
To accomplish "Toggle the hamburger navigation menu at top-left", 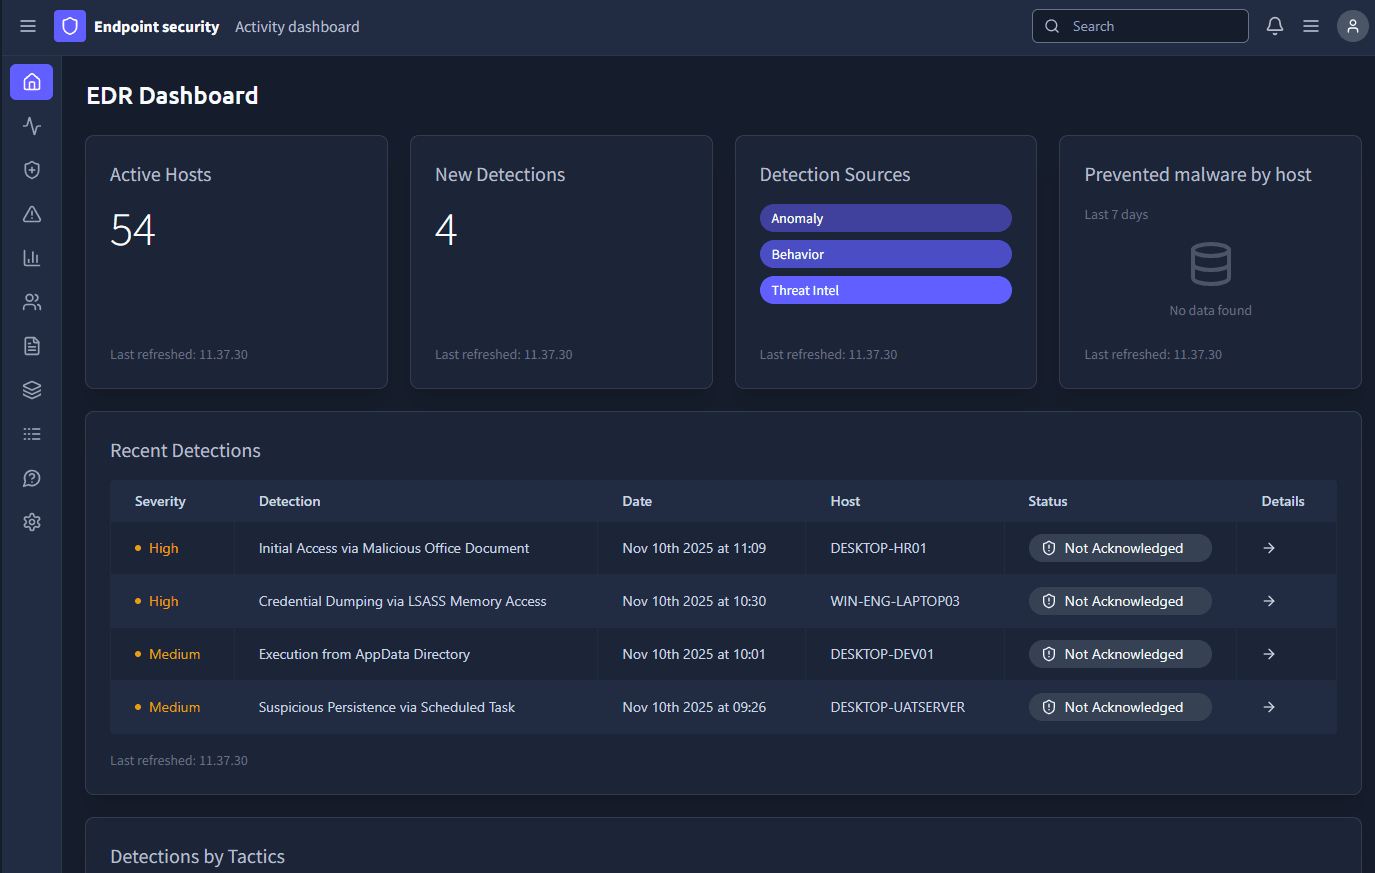I will 28,26.
